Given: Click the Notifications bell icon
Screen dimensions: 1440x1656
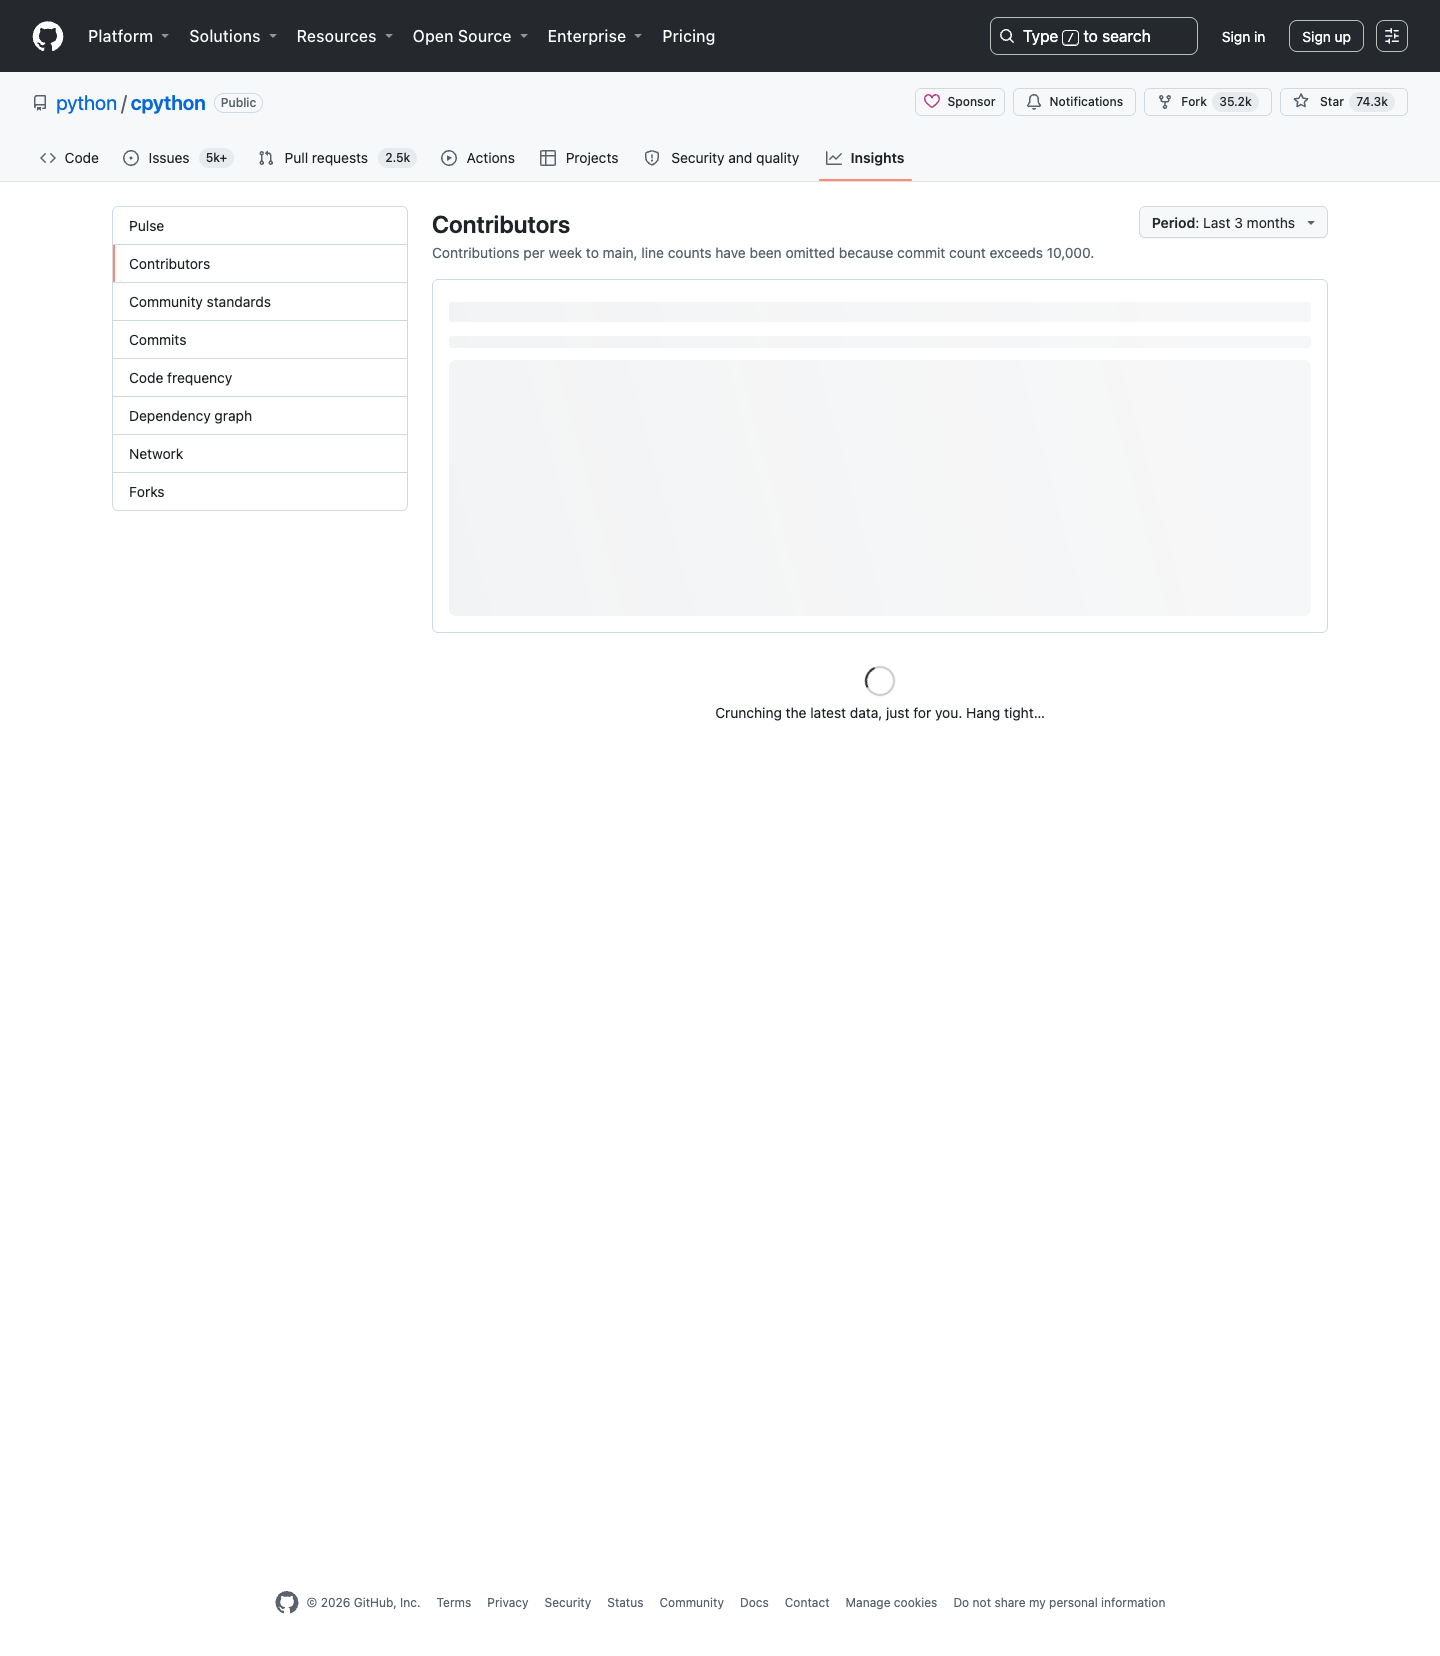Looking at the screenshot, I should tap(1034, 102).
